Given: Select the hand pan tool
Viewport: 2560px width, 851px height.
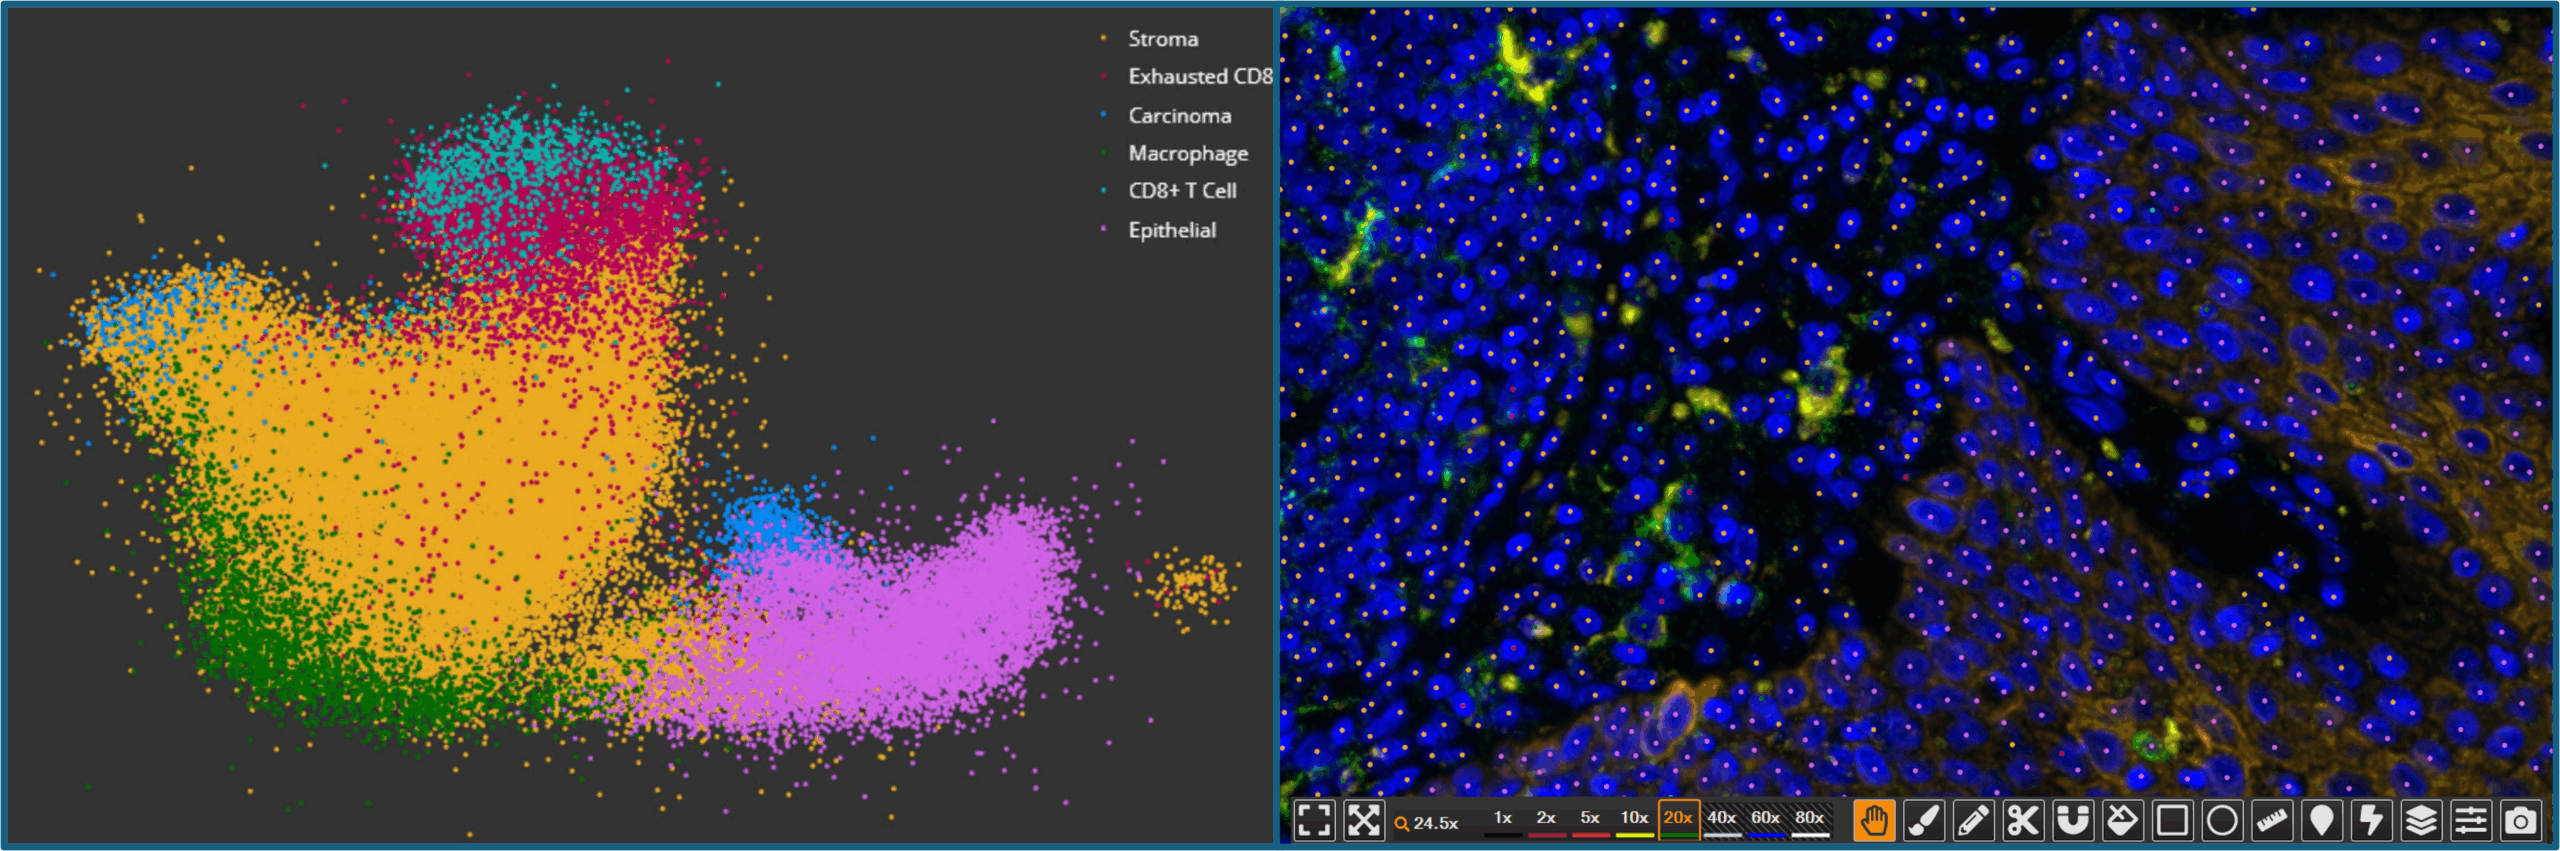Looking at the screenshot, I should pos(1874,821).
